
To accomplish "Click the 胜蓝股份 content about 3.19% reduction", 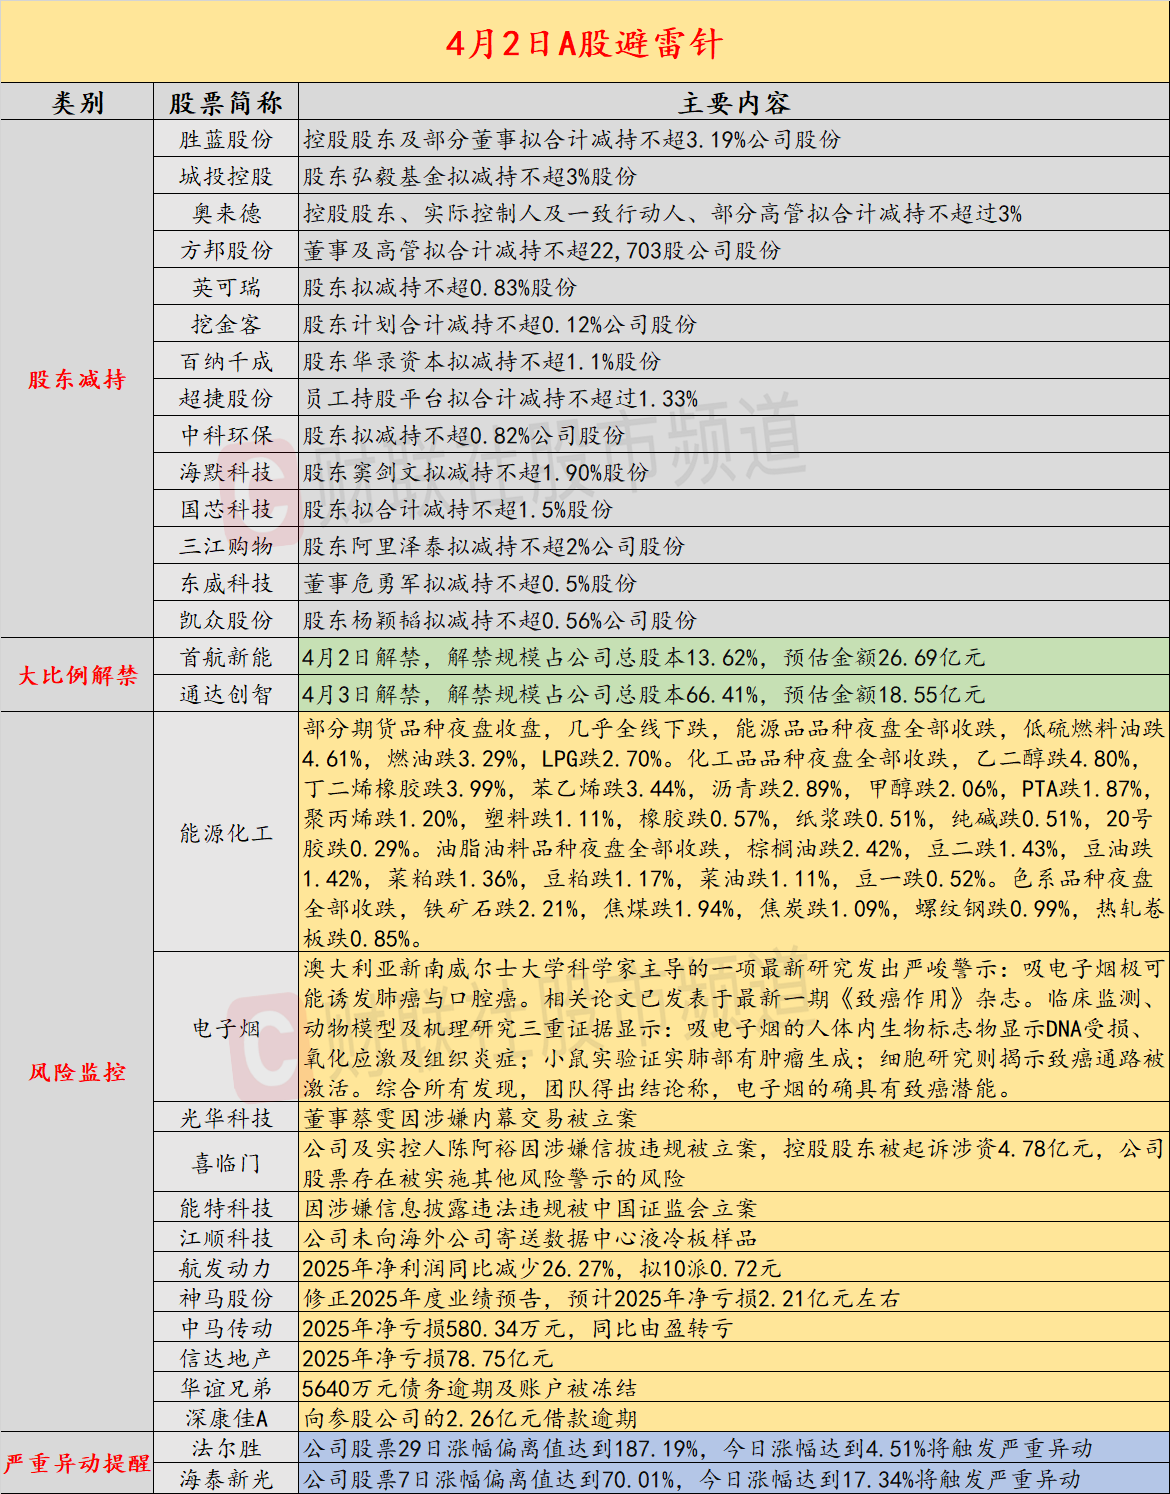I will (x=572, y=140).
